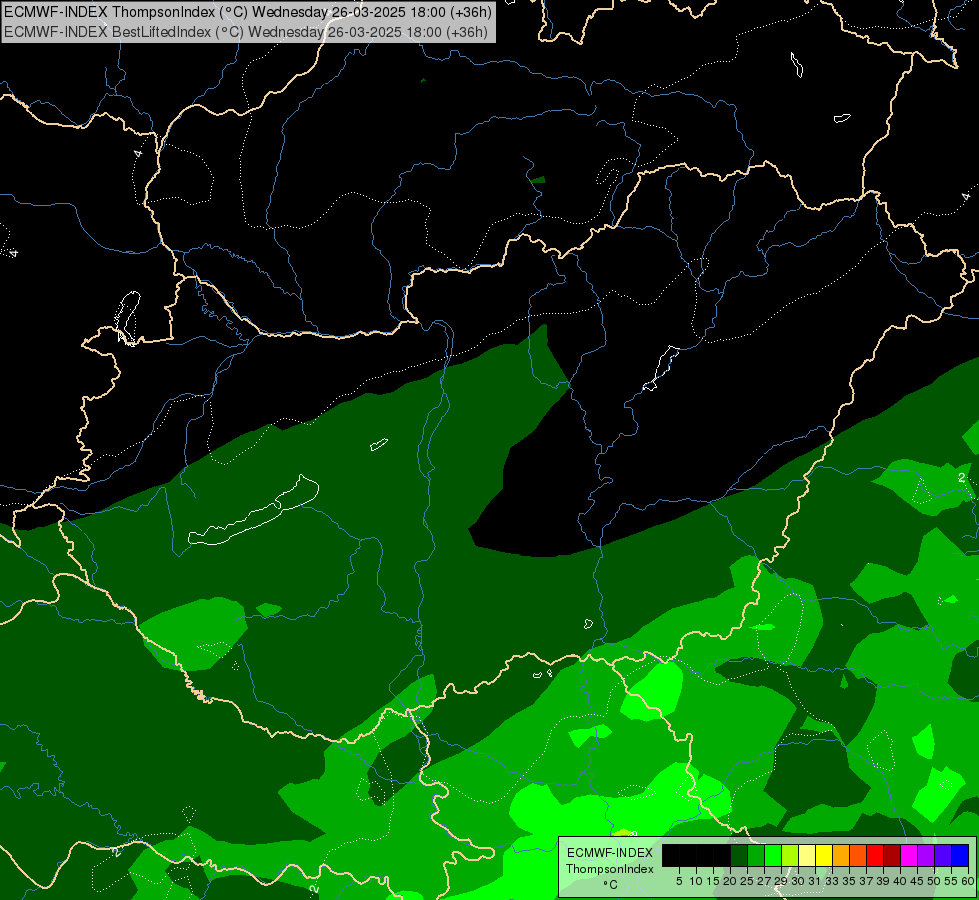Select the orange-red 35–37 legend swatch
979x900 pixels.
click(x=858, y=855)
